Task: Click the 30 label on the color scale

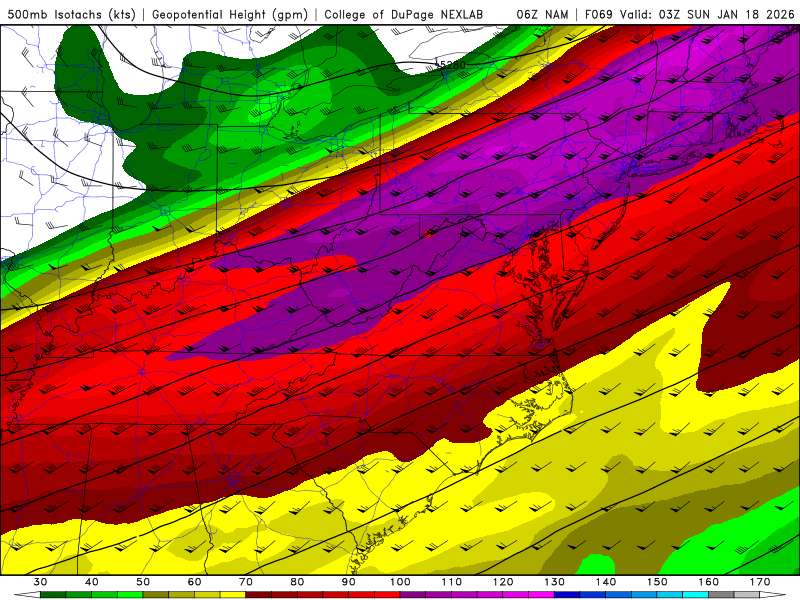Action: coord(40,582)
